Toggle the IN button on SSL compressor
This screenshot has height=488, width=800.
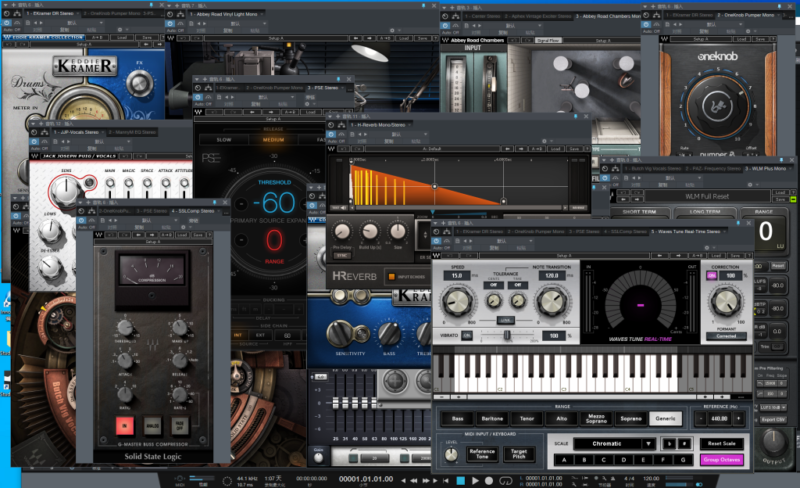click(x=126, y=424)
